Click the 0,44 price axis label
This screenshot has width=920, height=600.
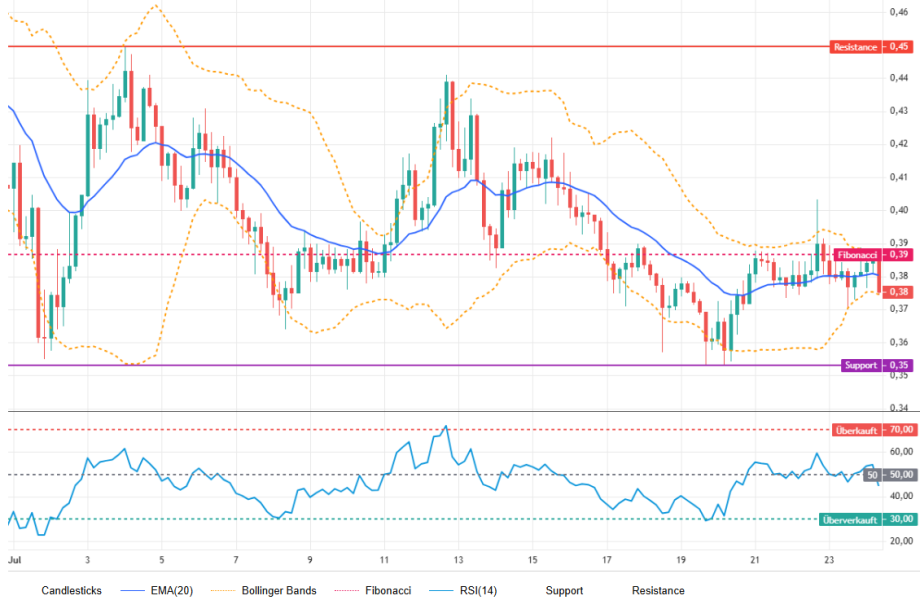(x=899, y=77)
